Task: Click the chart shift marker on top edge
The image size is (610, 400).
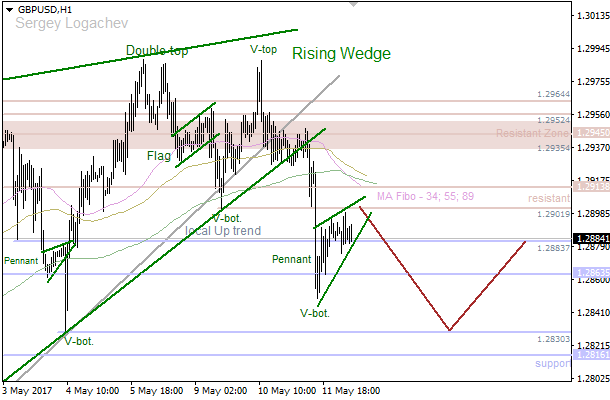Action: tap(352, 4)
